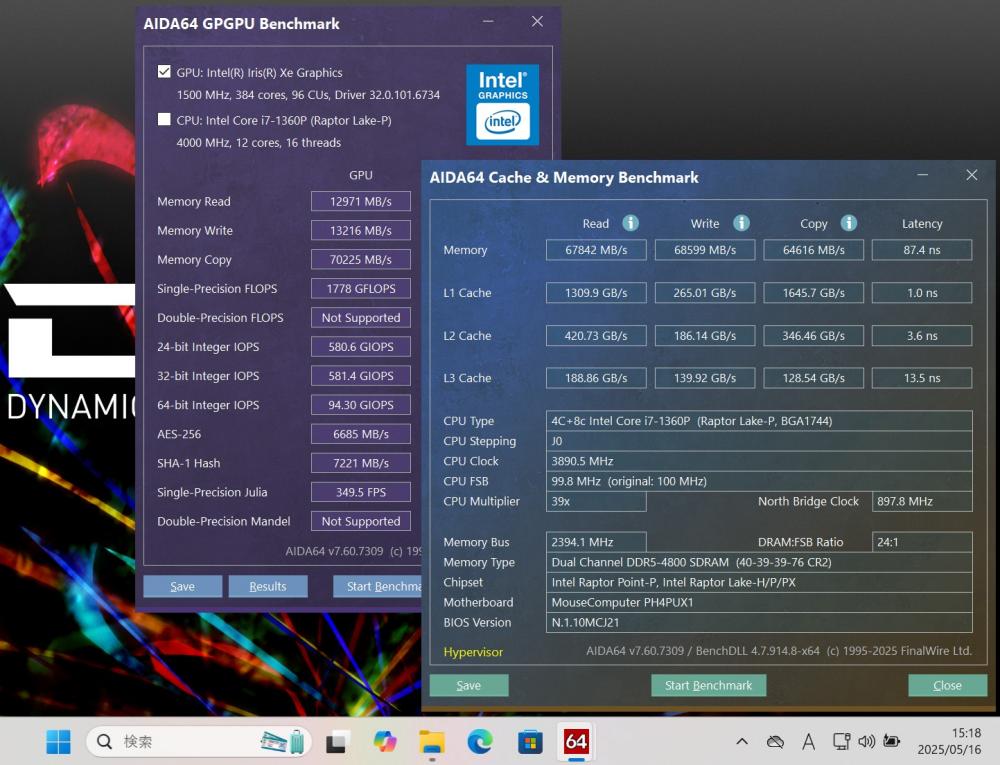Image resolution: width=1000 pixels, height=765 pixels.
Task: Select AES-256 value 6685 MB/s
Action: click(x=361, y=434)
